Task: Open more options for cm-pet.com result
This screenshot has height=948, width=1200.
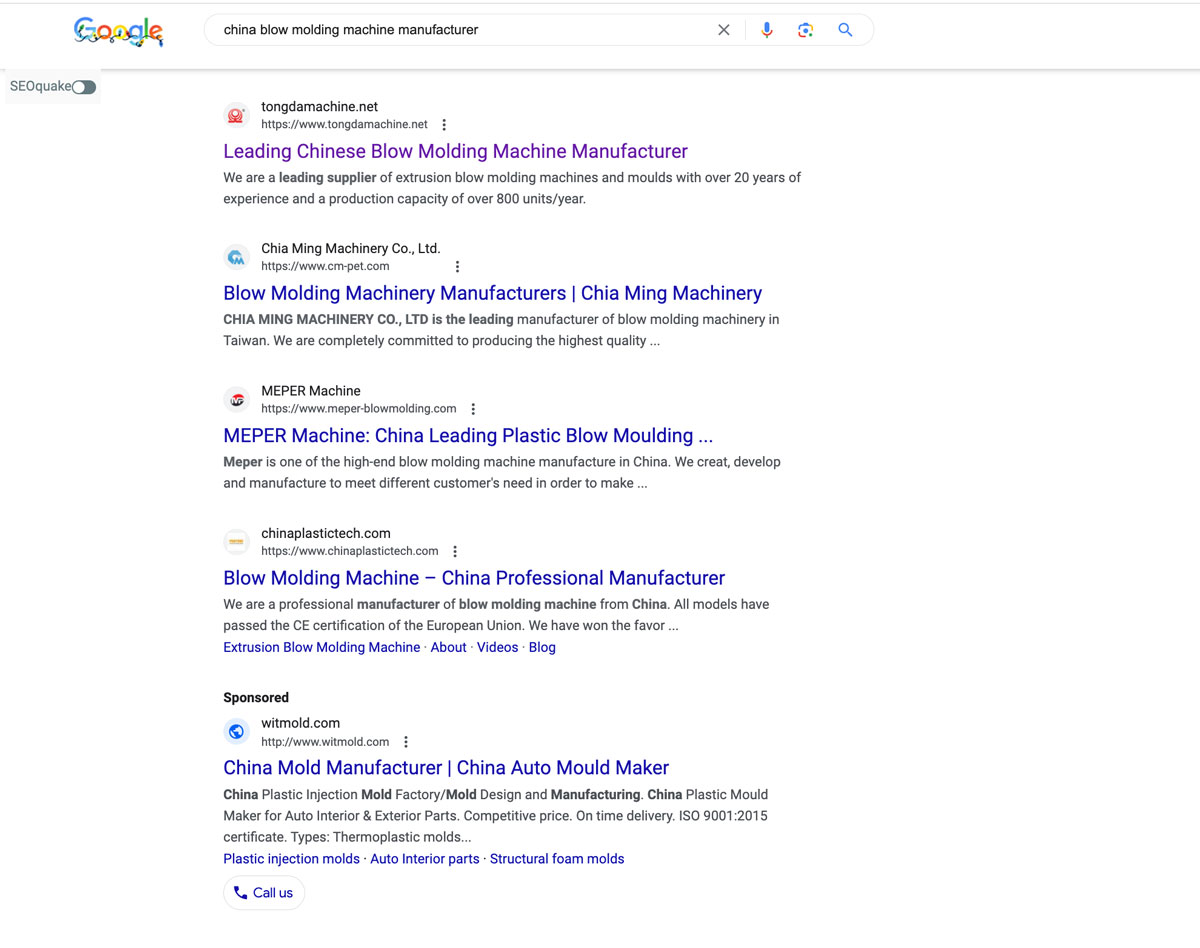Action: pyautogui.click(x=457, y=267)
